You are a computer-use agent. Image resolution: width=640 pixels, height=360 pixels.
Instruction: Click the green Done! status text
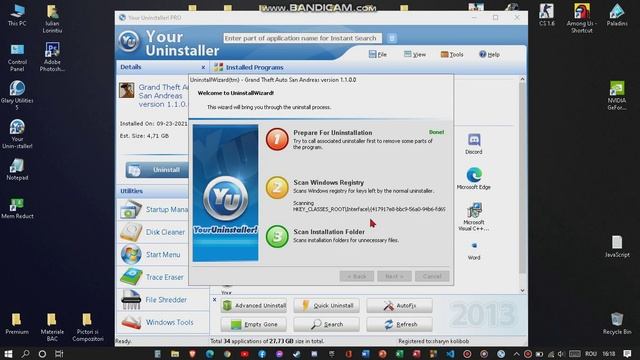point(436,132)
